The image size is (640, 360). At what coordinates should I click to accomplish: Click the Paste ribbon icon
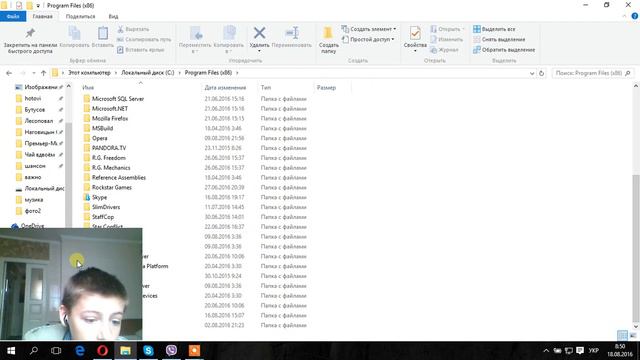coord(102,33)
